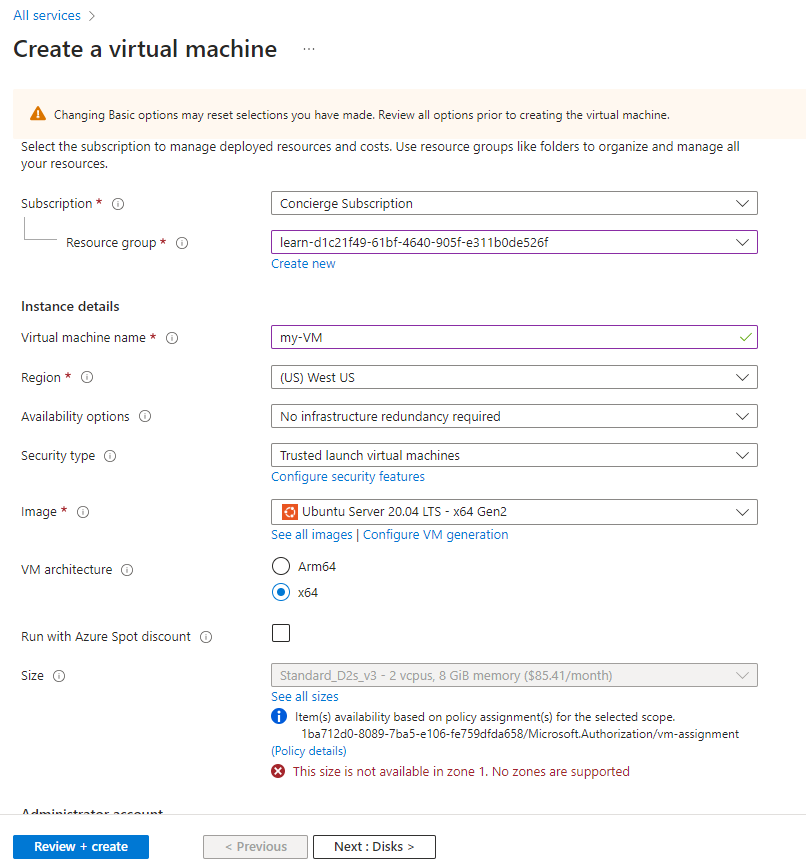The height and width of the screenshot is (866, 806).
Task: Click Configure VM generation link
Action: (435, 535)
